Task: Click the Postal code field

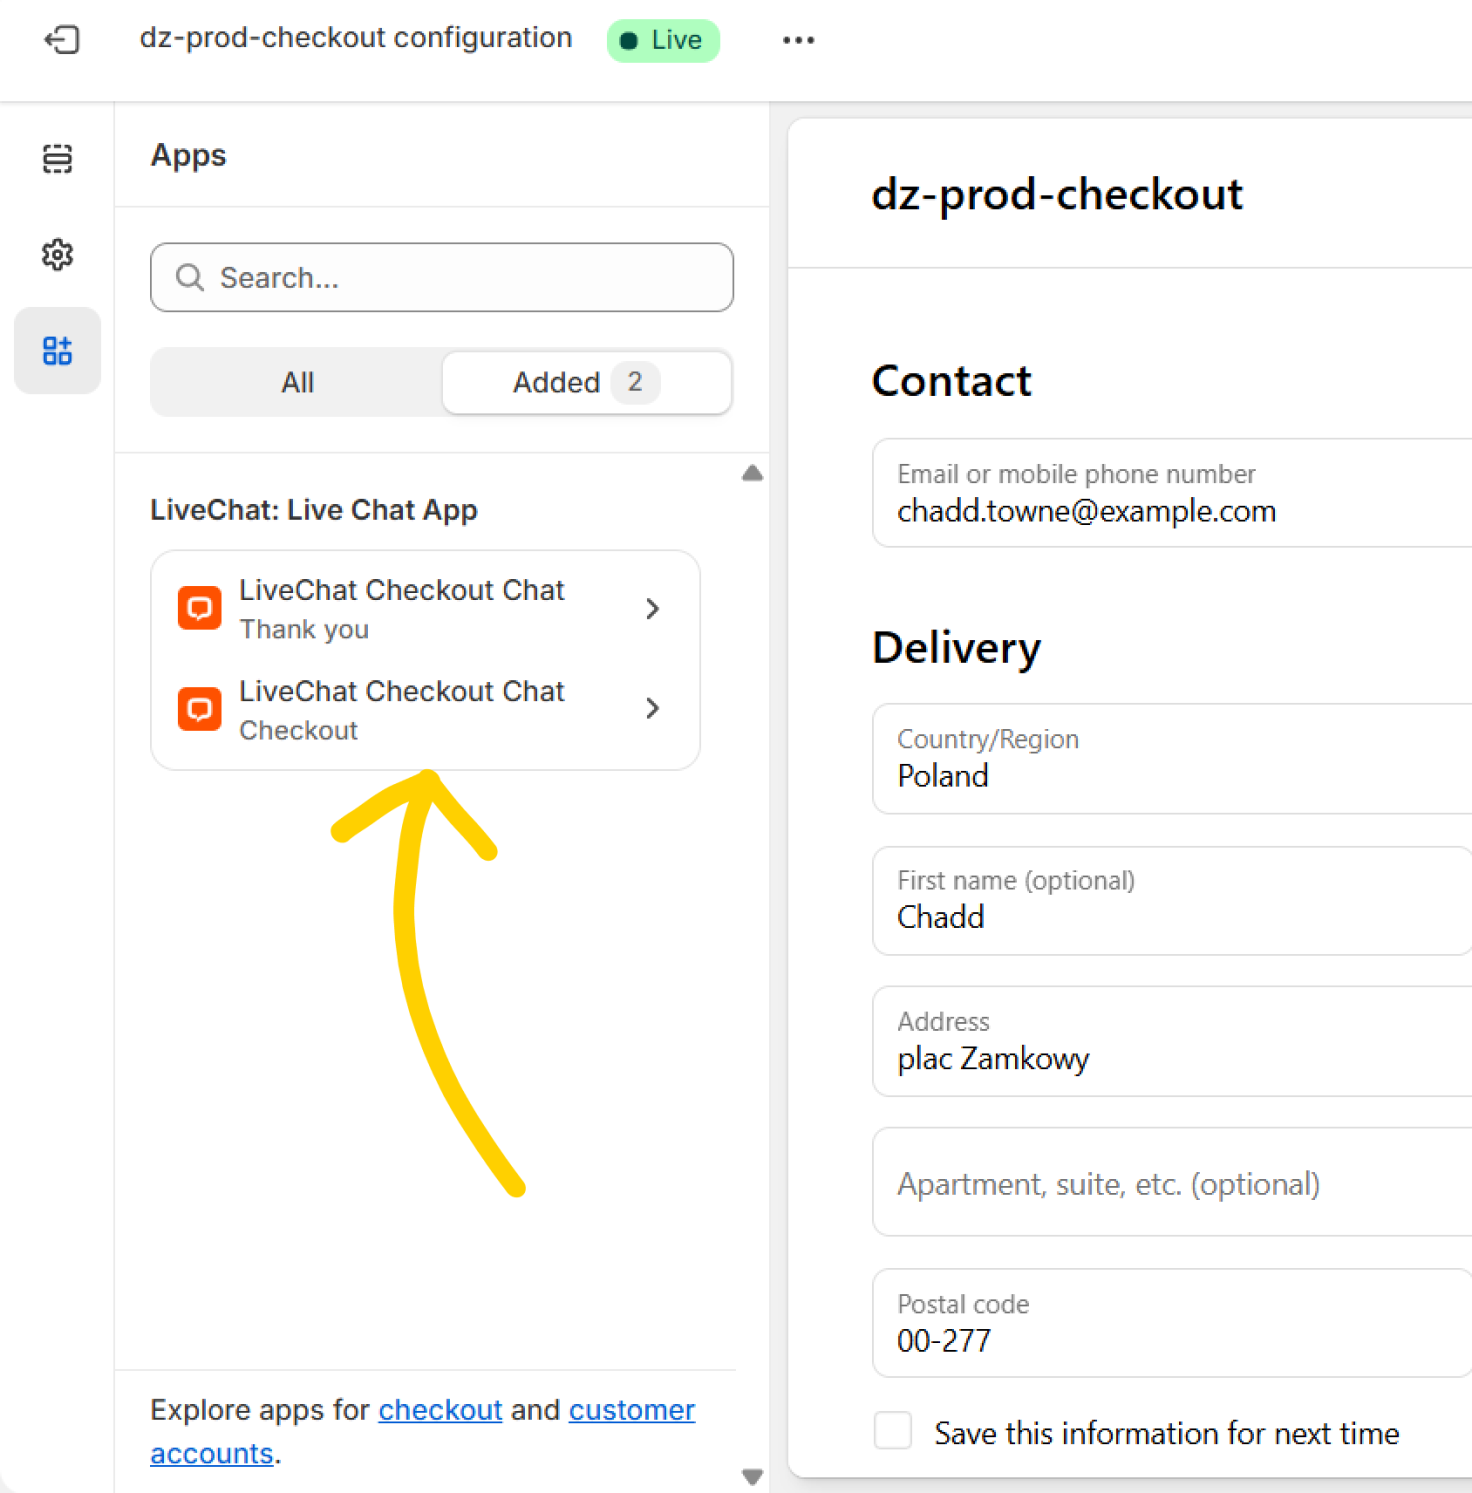Action: (1172, 1323)
